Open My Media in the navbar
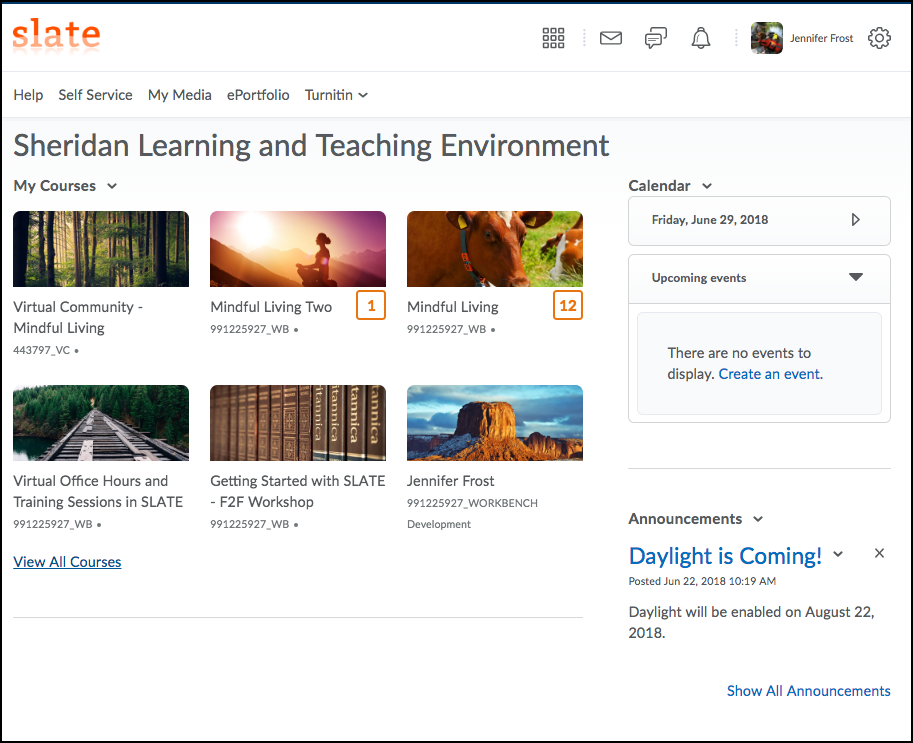The height and width of the screenshot is (743, 913). [x=179, y=95]
